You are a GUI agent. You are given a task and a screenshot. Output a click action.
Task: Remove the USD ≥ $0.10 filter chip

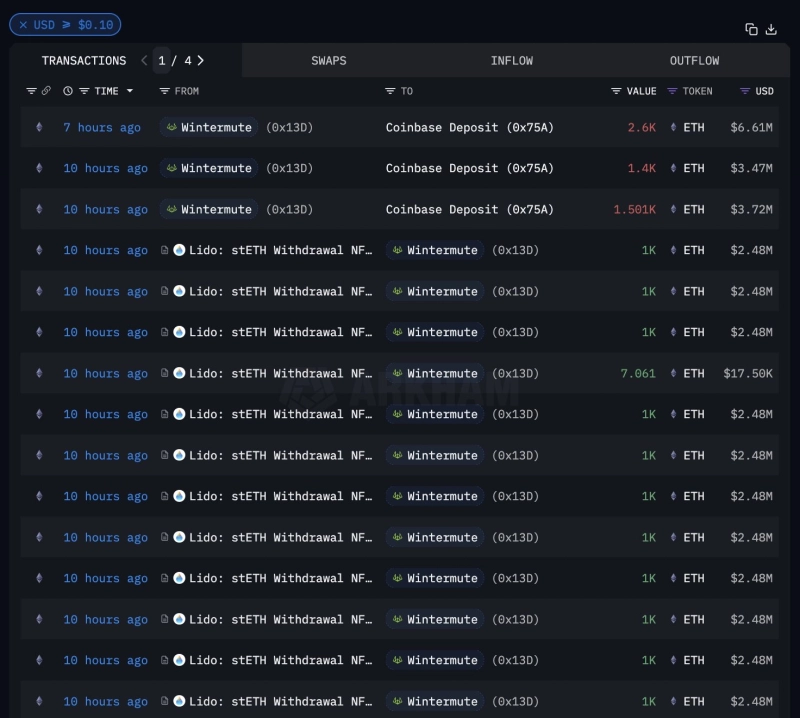coord(23,24)
